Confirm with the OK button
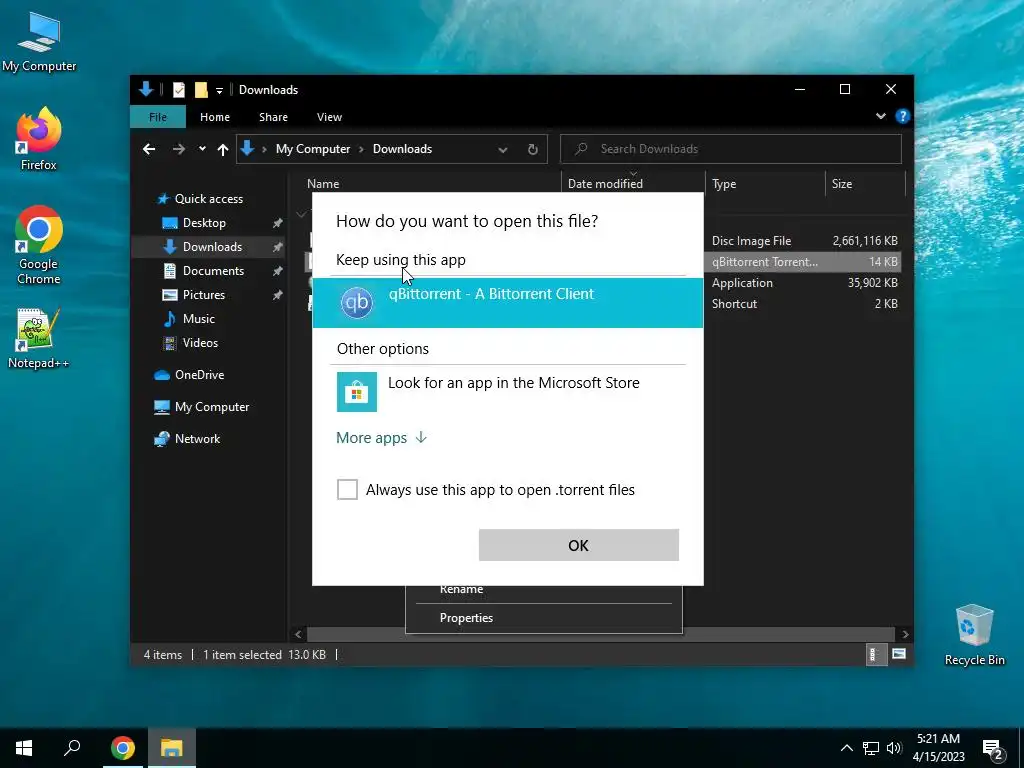1024x768 pixels. [x=579, y=545]
